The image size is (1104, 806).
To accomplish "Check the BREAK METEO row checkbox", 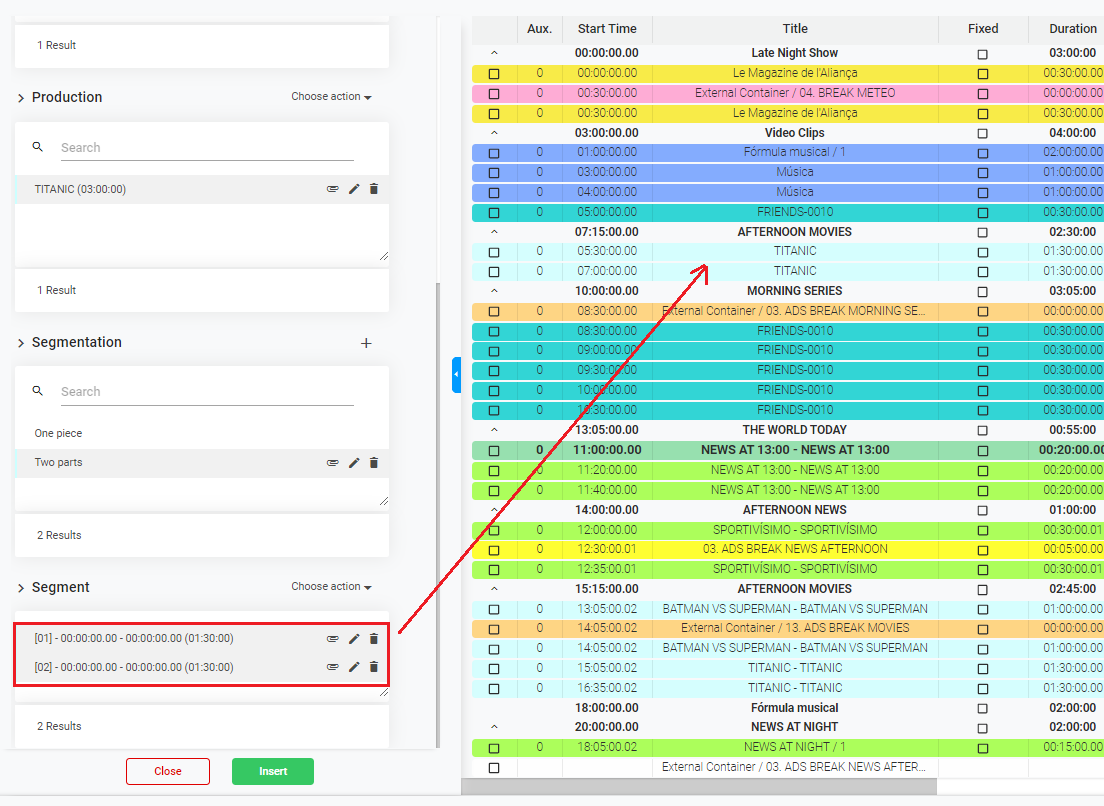I will 494,93.
